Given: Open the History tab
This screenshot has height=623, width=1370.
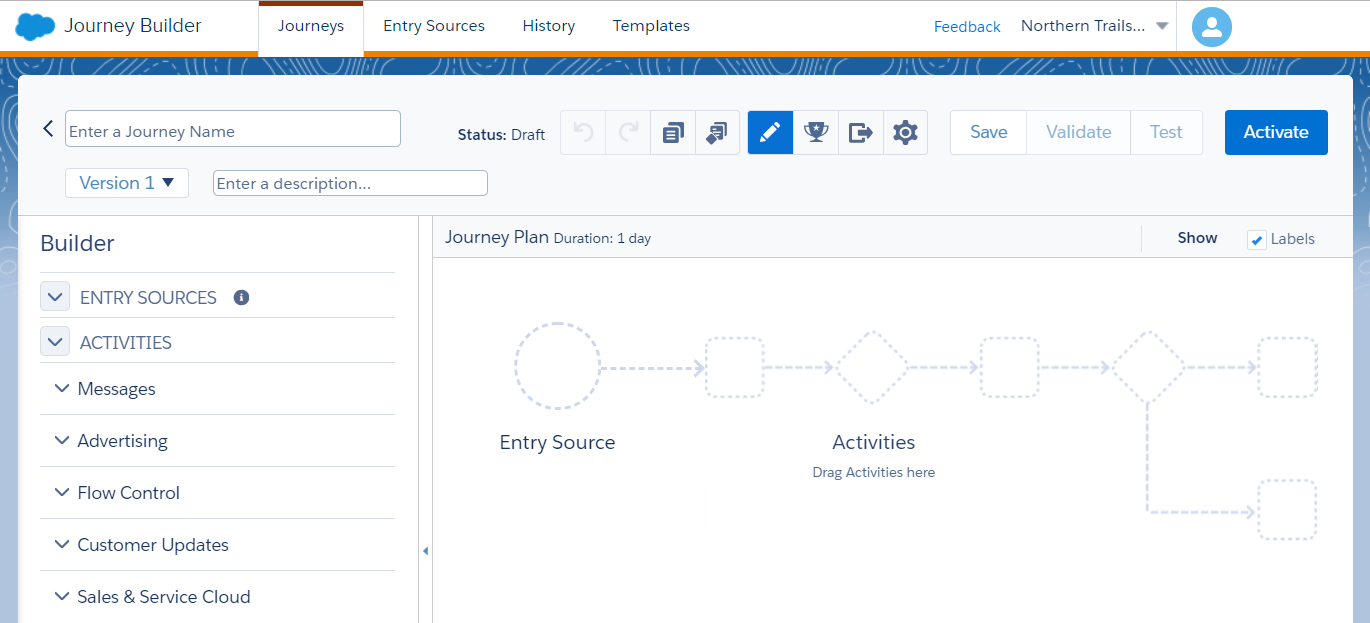Looking at the screenshot, I should 549,26.
